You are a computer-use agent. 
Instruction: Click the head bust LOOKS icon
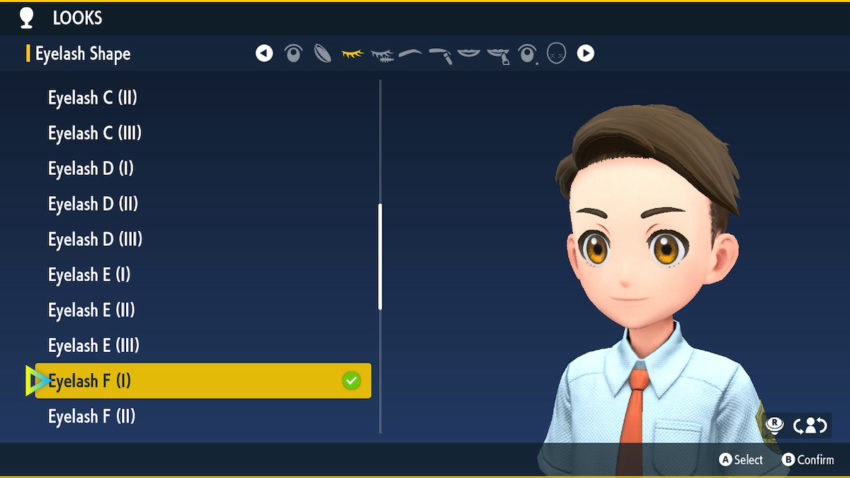coord(27,18)
